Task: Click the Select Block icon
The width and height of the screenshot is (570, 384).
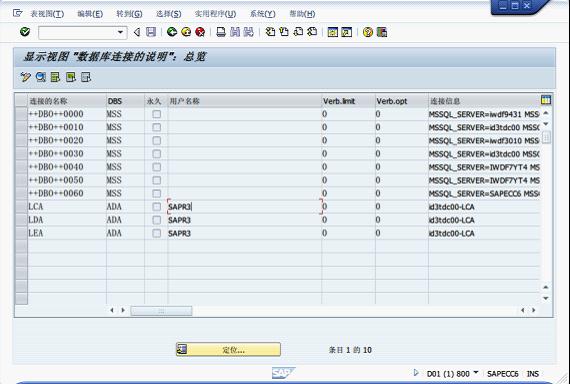Action: click(71, 77)
